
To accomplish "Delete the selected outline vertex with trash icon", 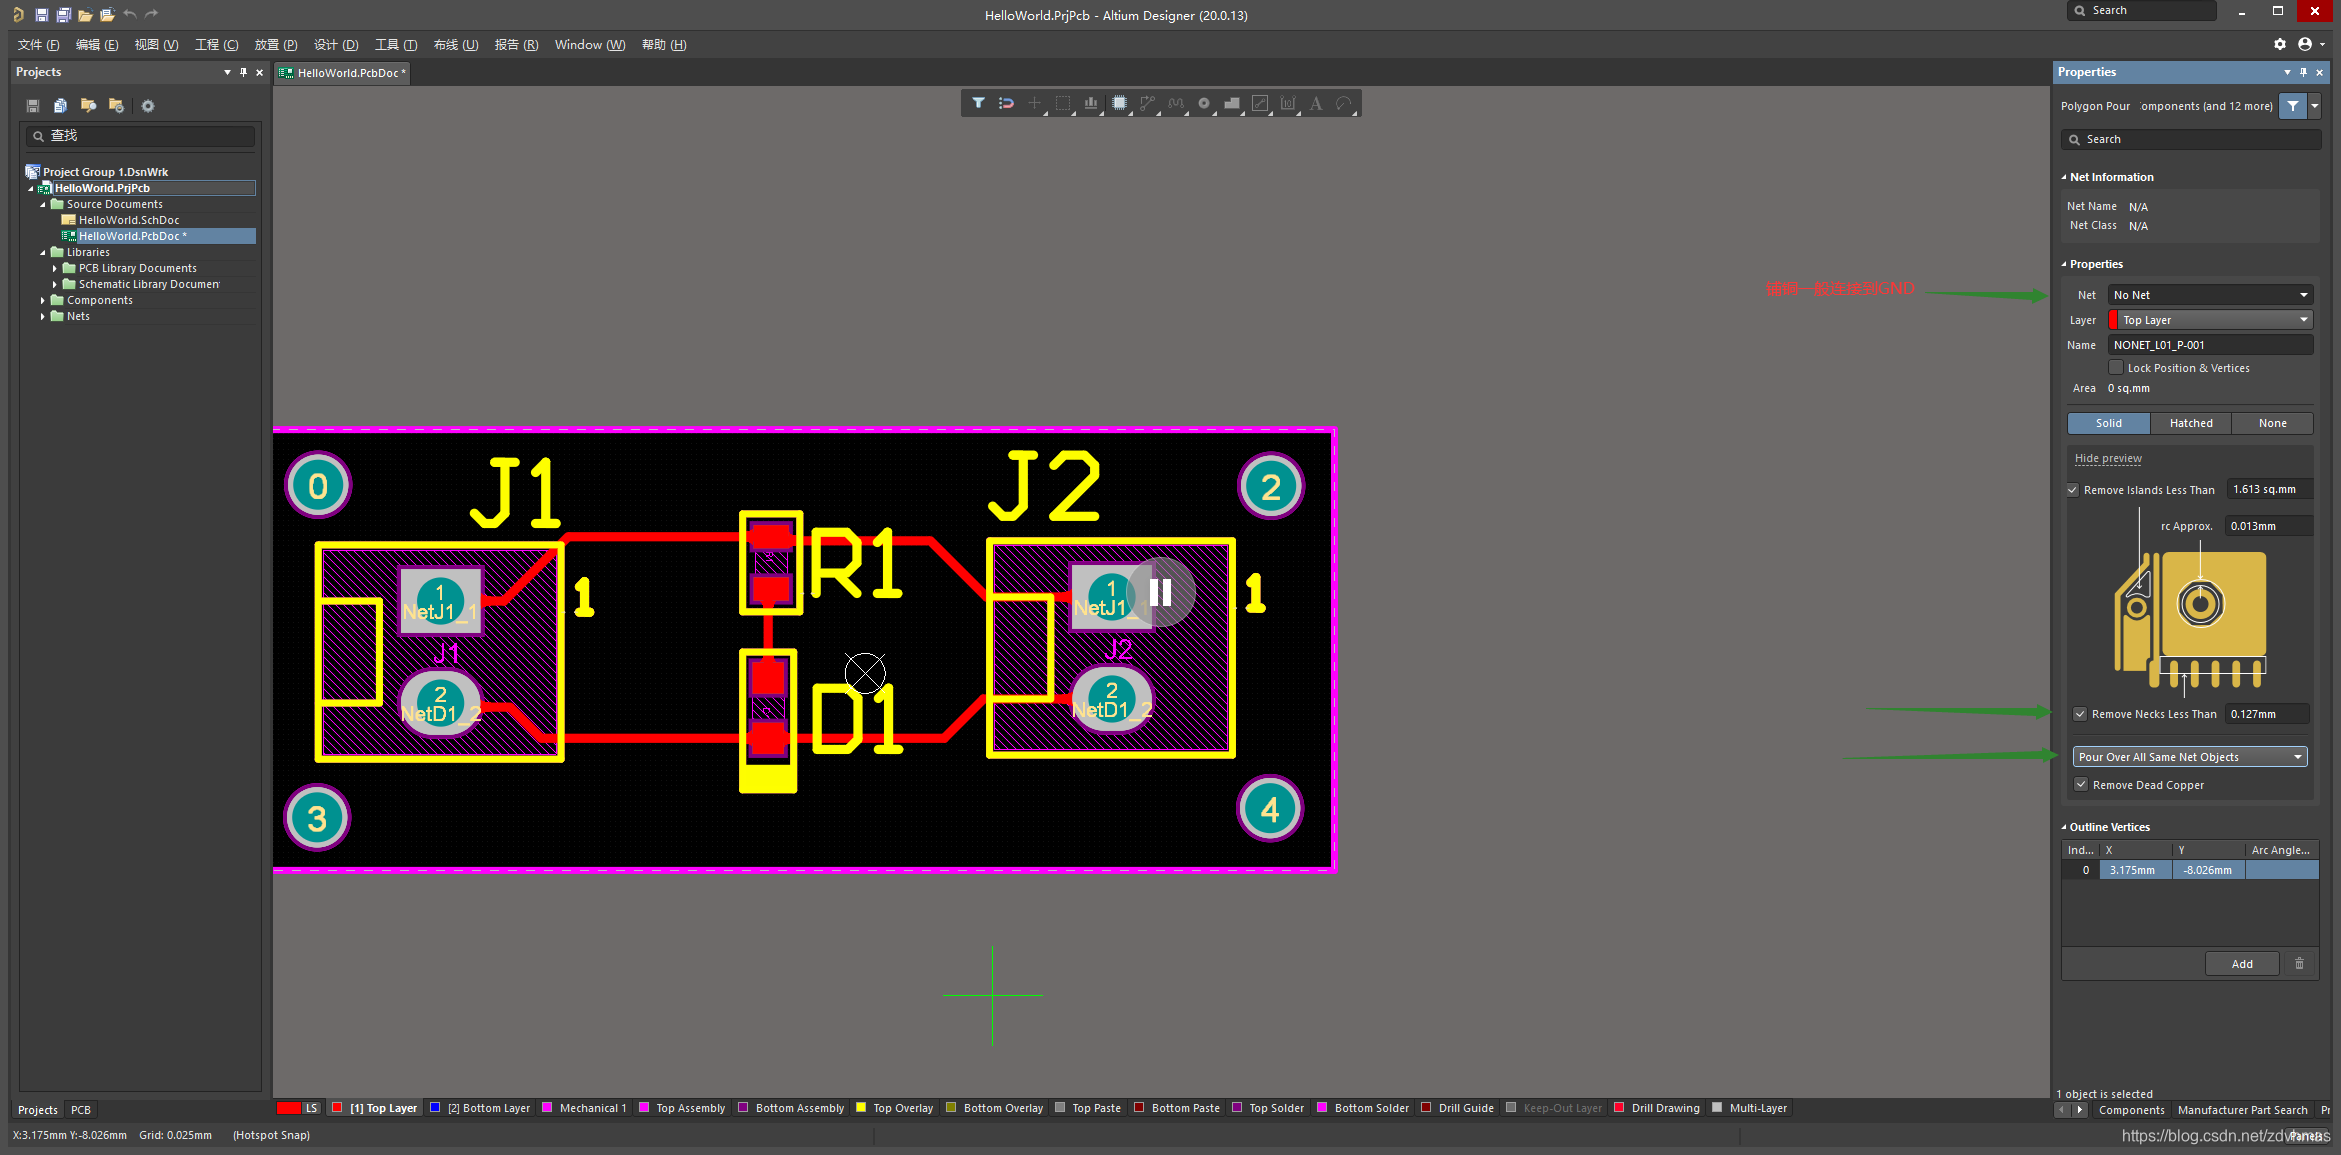I will tap(2299, 964).
